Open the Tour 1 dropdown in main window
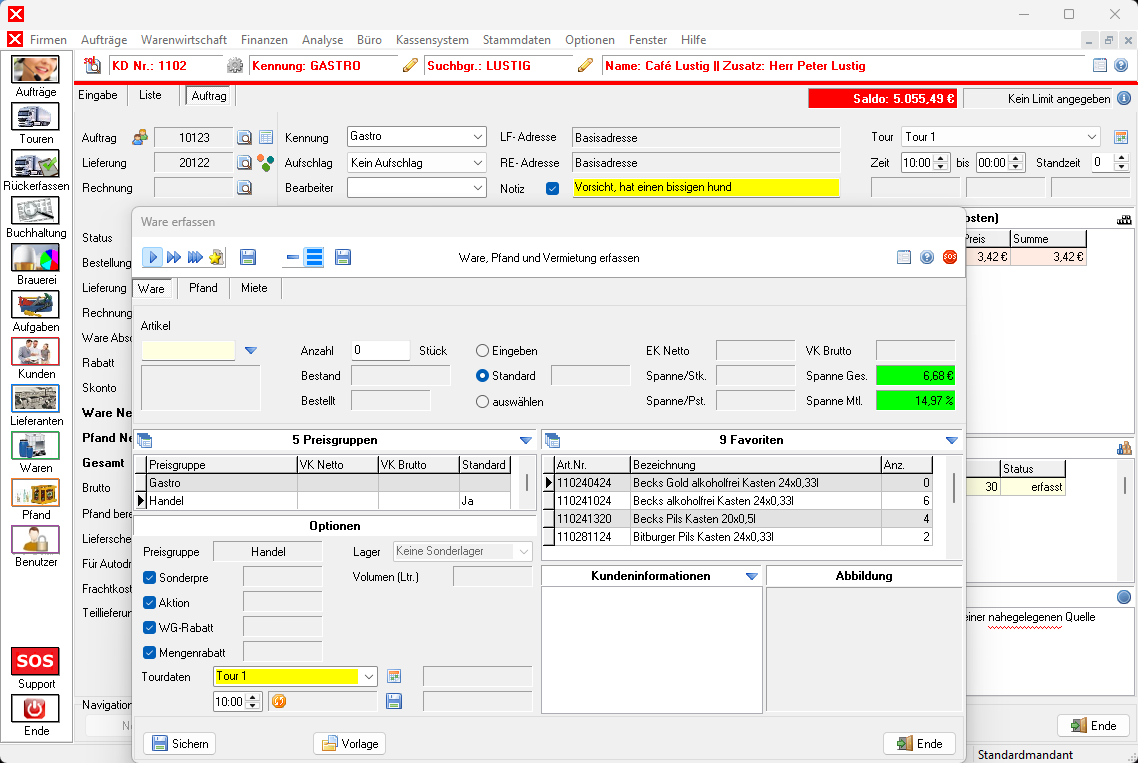 pyautogui.click(x=1092, y=136)
